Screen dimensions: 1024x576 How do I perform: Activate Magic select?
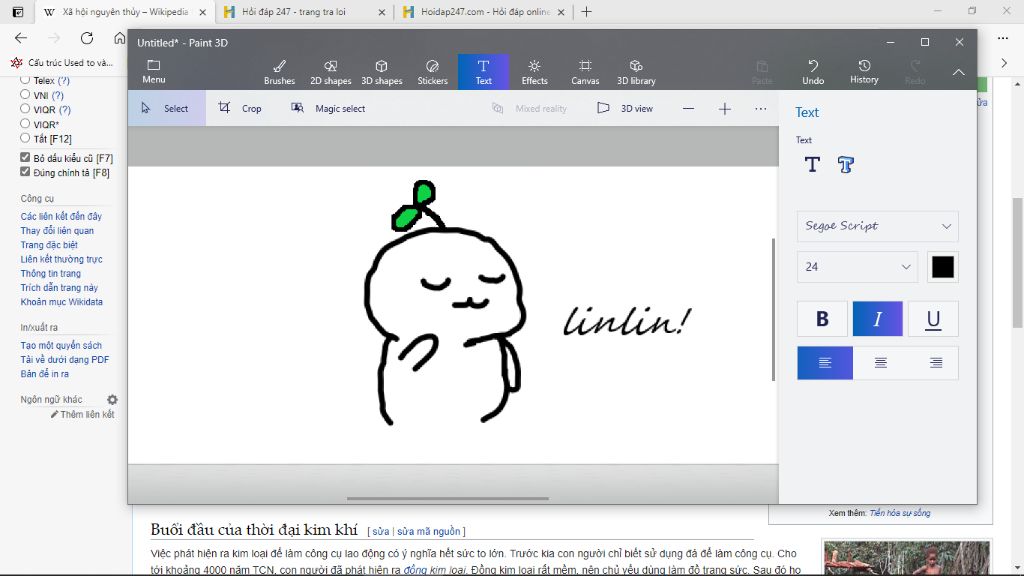click(328, 108)
